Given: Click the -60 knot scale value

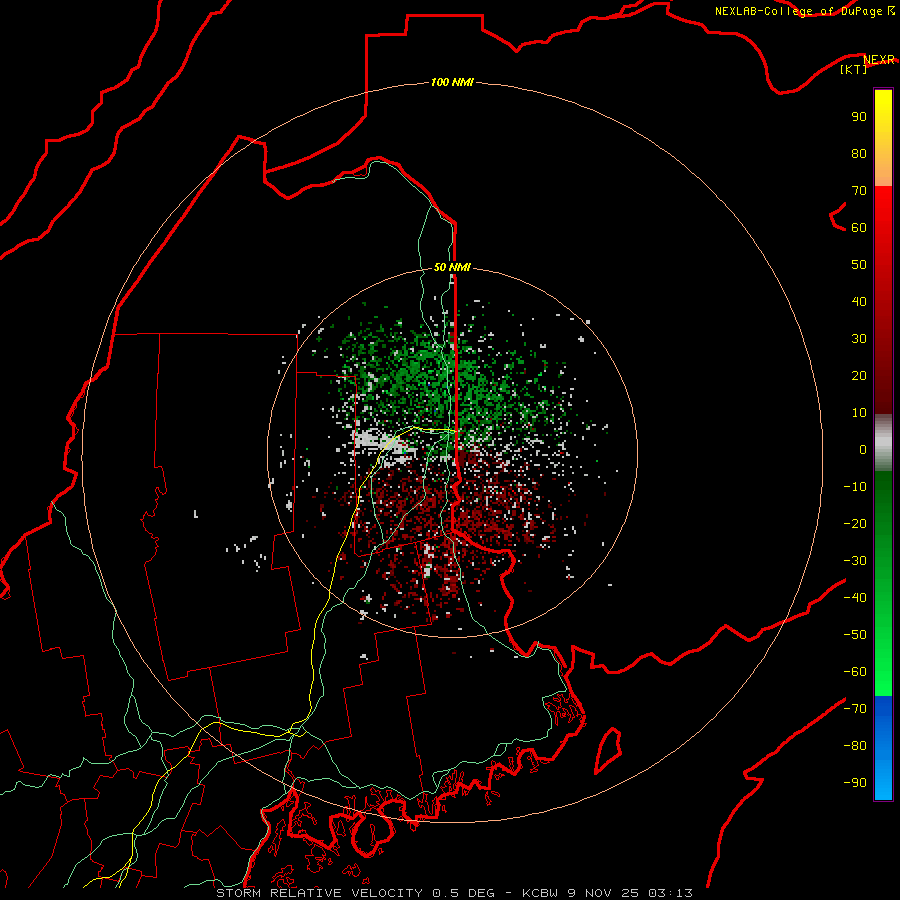Looking at the screenshot, I should click(x=855, y=672).
